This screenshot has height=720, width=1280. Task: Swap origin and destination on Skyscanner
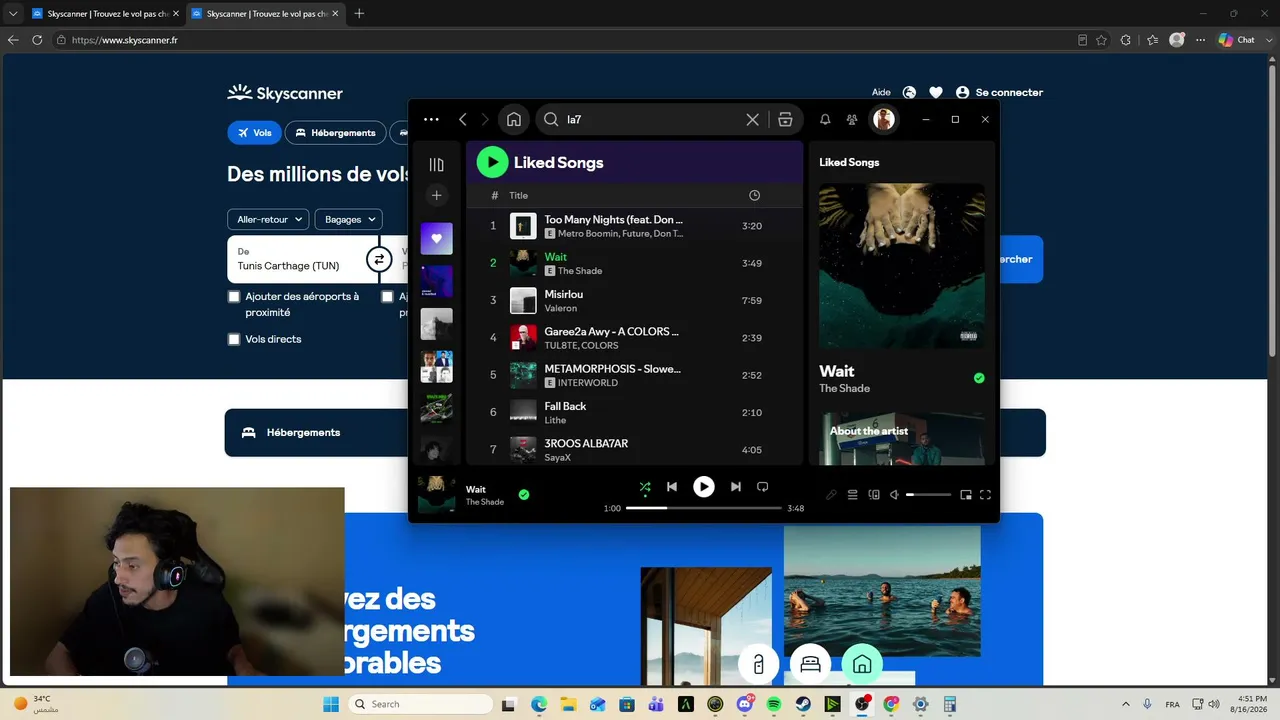tap(379, 260)
